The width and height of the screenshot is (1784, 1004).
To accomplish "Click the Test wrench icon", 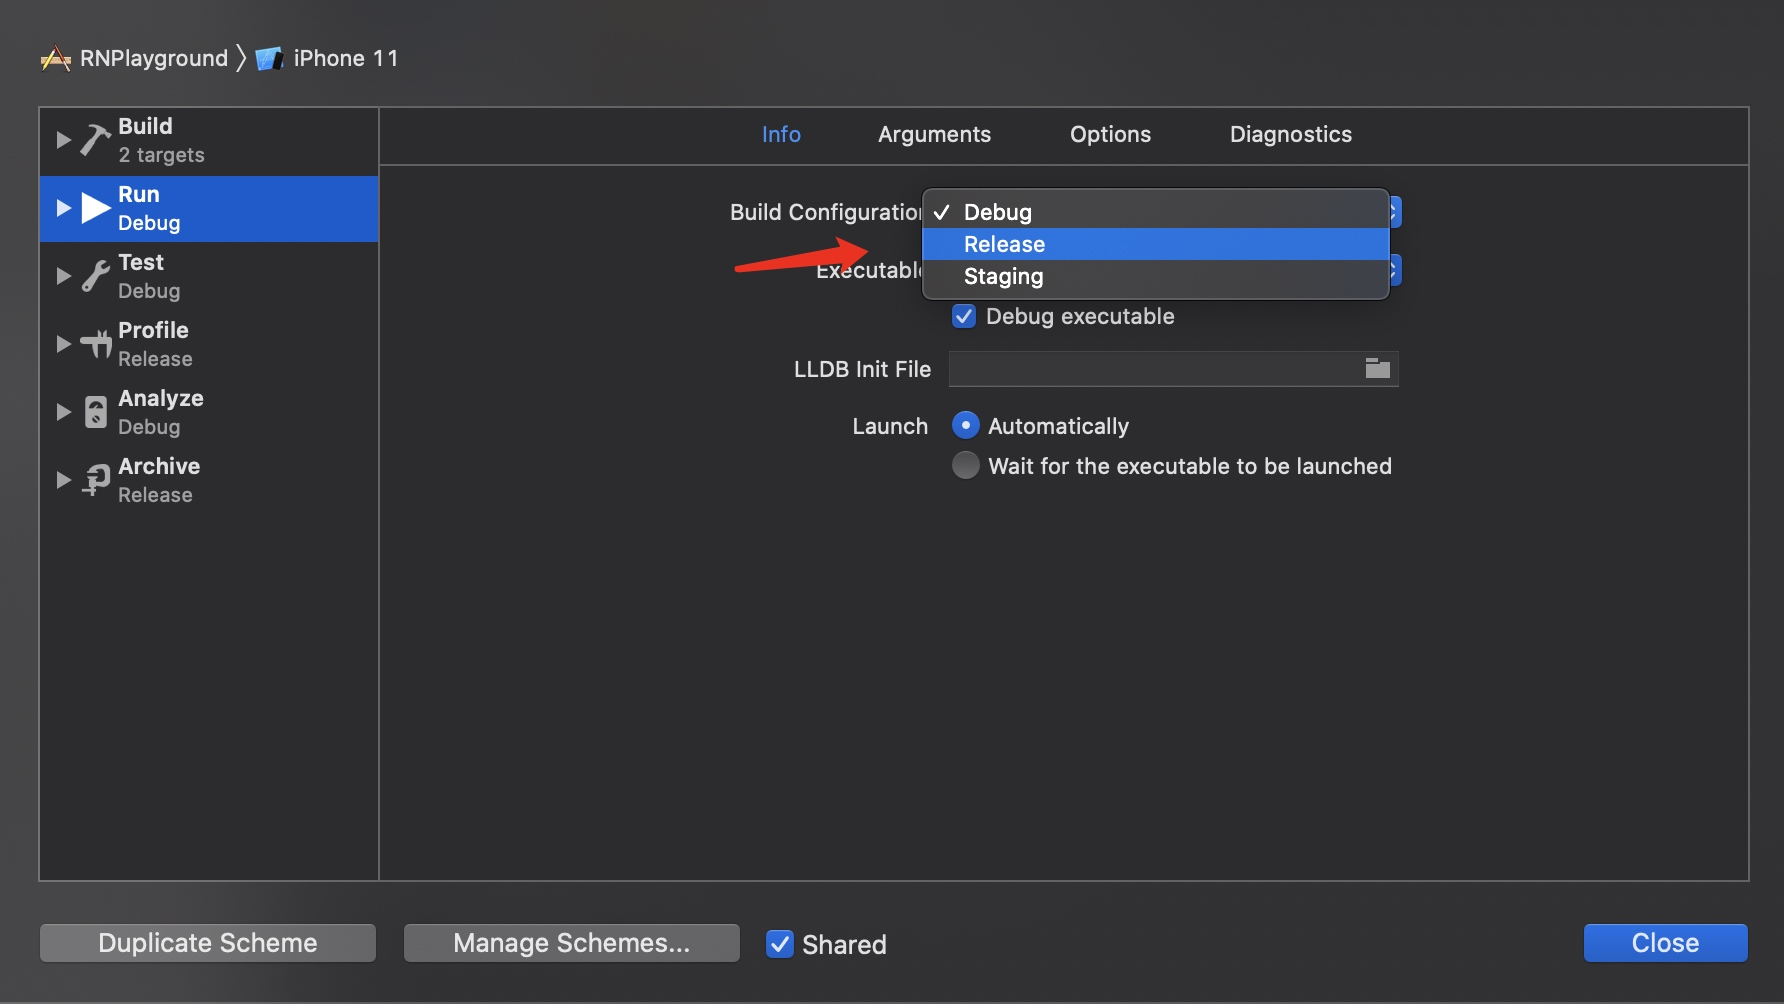I will click(95, 276).
